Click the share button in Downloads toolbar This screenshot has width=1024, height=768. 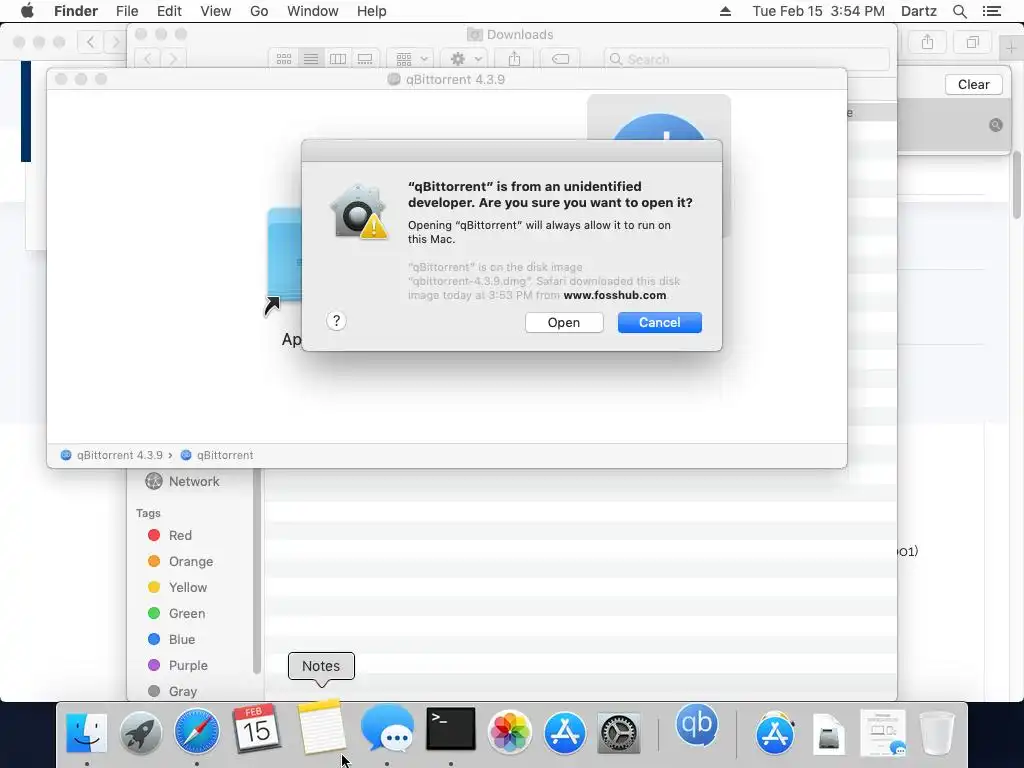pyautogui.click(x=515, y=59)
